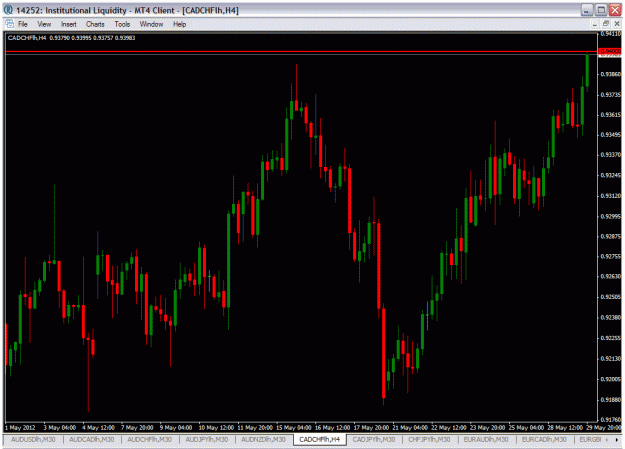Viewport: 625px width, 449px height.
Task: Restore the inner chart window
Action: (x=605, y=24)
